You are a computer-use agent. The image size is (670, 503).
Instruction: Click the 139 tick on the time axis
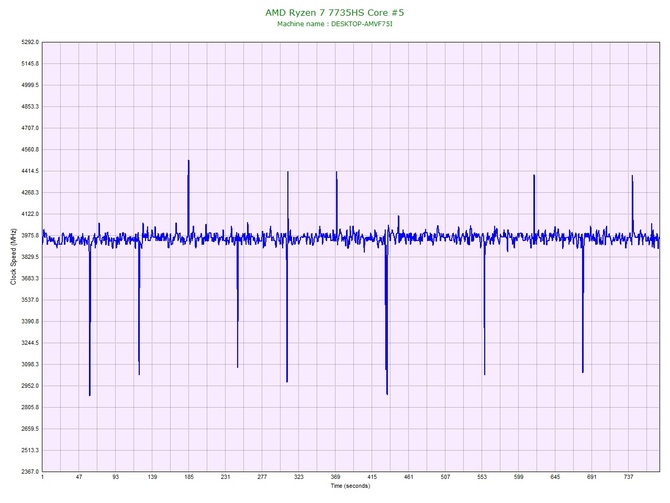coord(152,477)
